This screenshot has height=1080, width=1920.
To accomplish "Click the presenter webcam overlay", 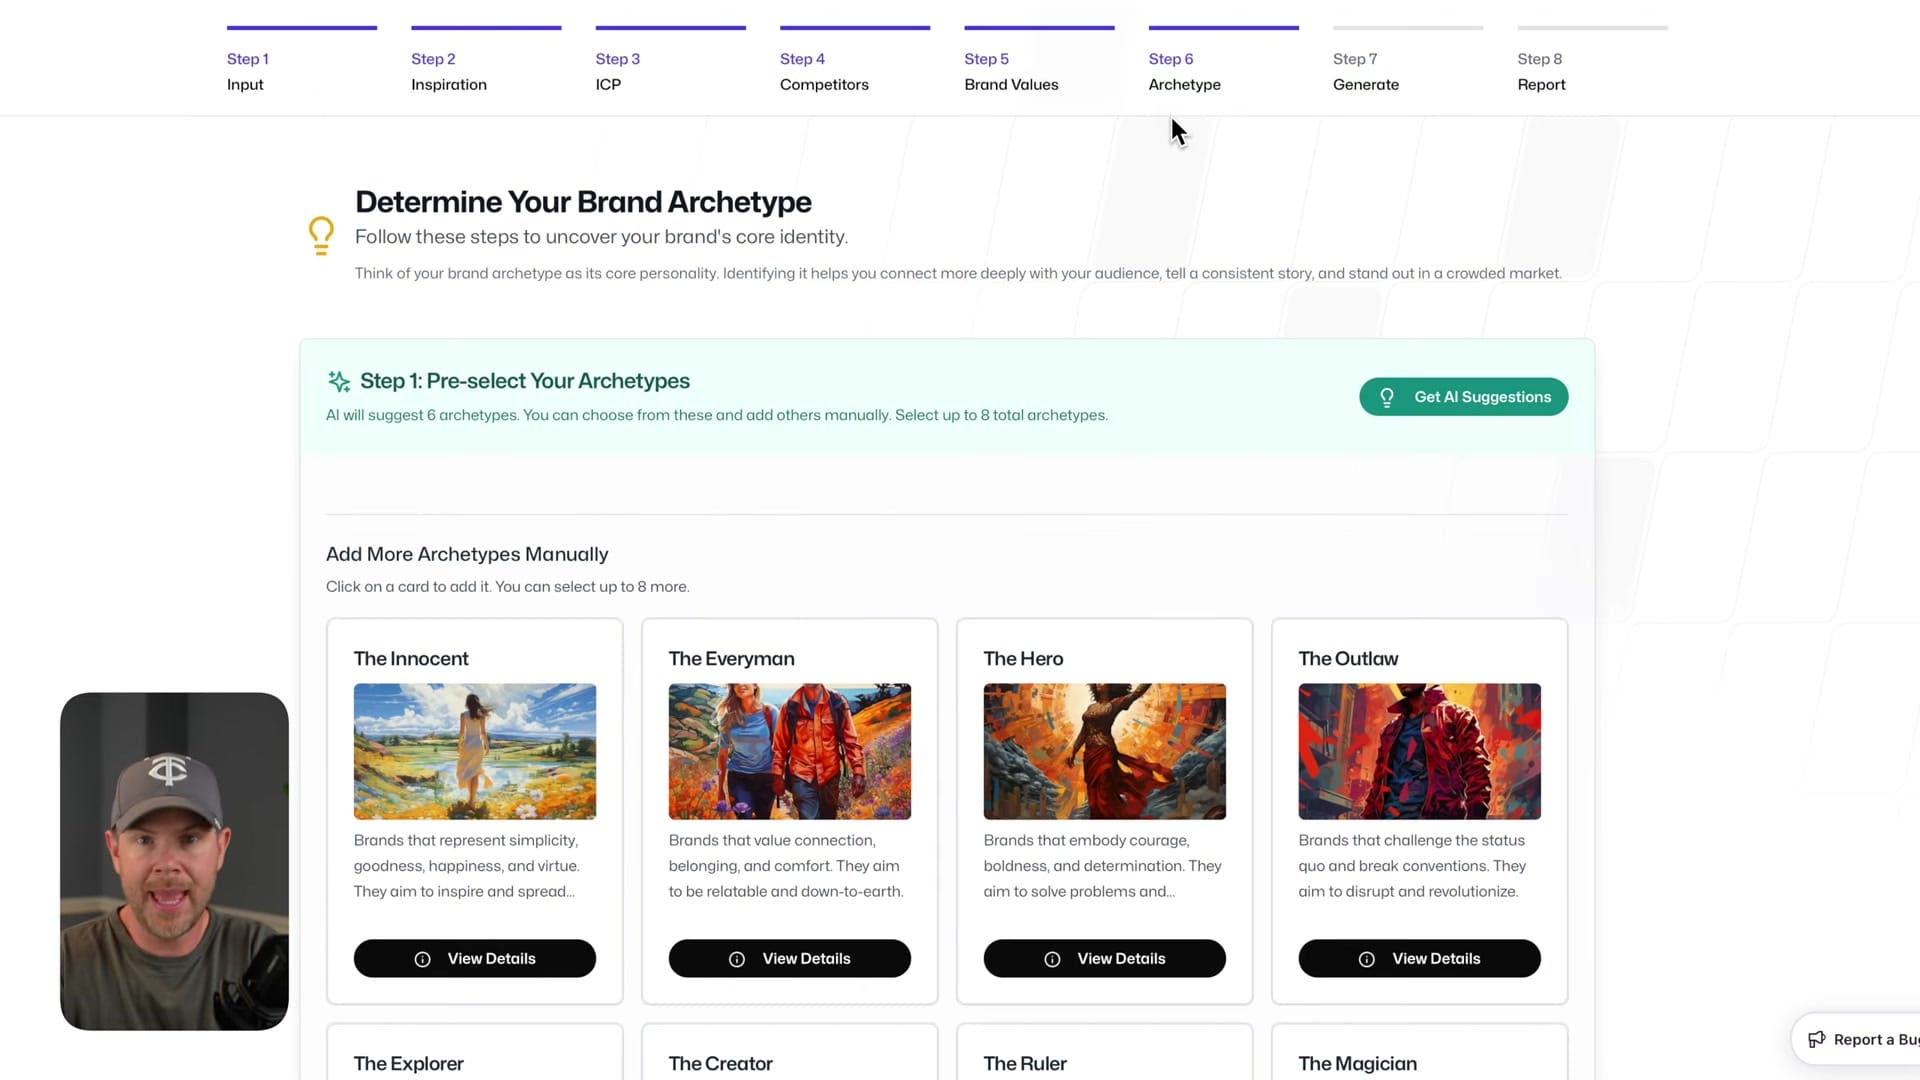I will pyautogui.click(x=174, y=861).
